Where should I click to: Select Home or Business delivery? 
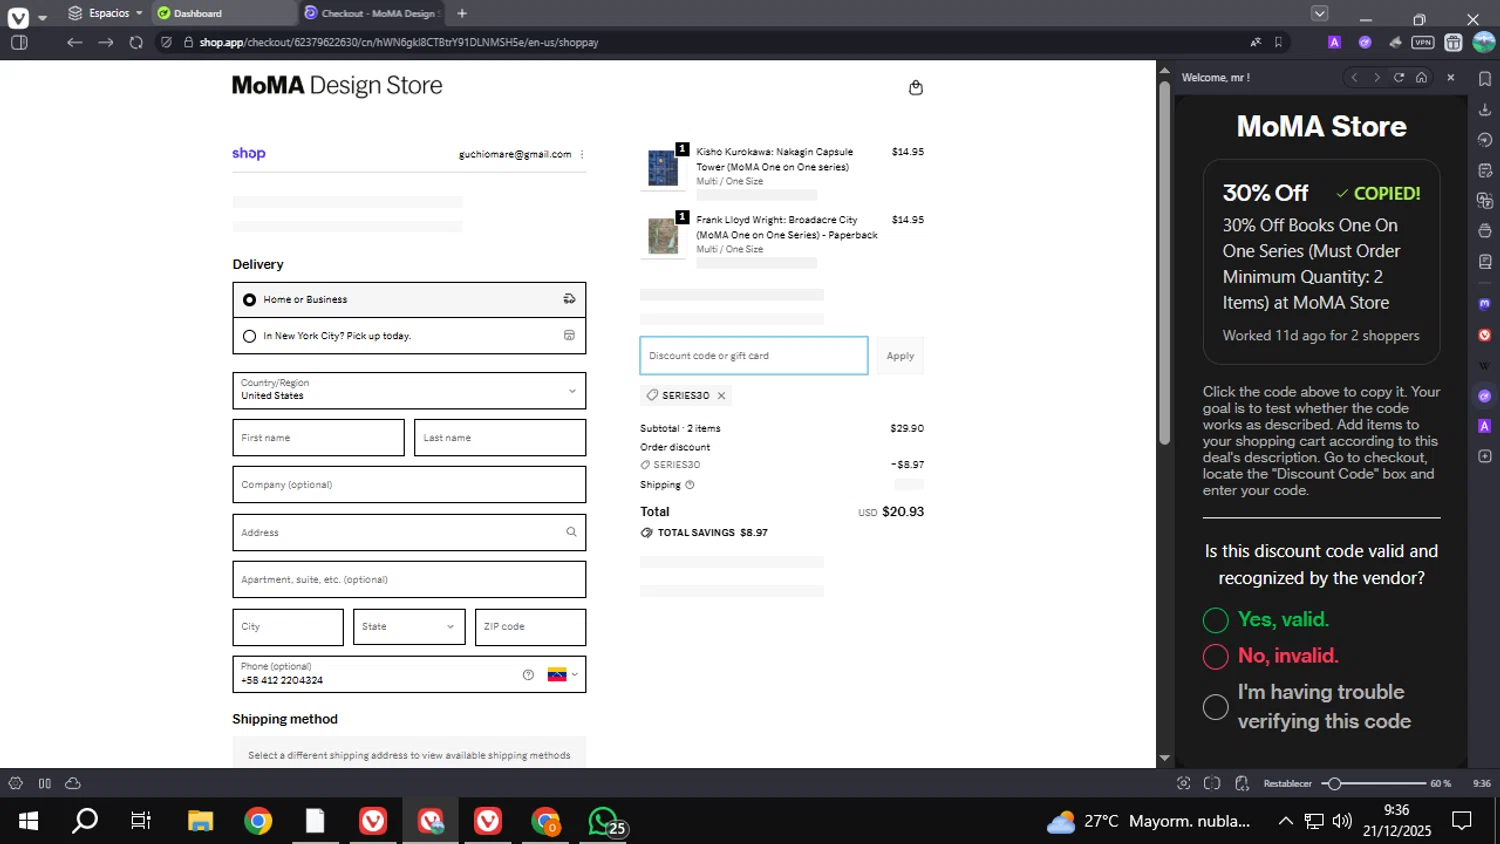click(409, 299)
